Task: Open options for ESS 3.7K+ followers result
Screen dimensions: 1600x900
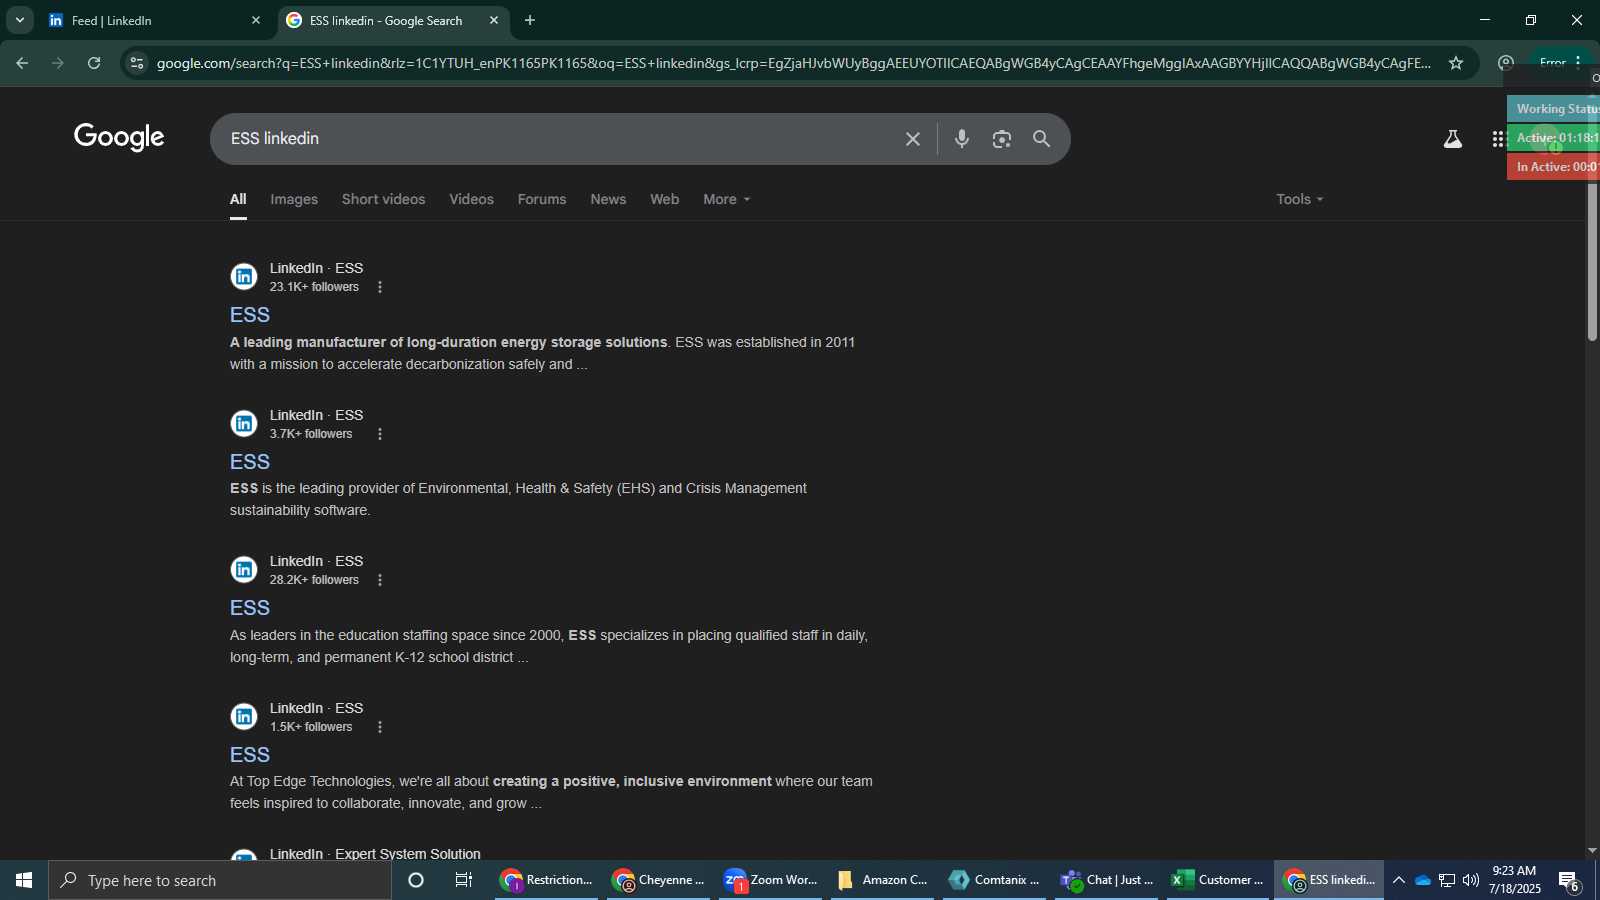Action: [380, 434]
